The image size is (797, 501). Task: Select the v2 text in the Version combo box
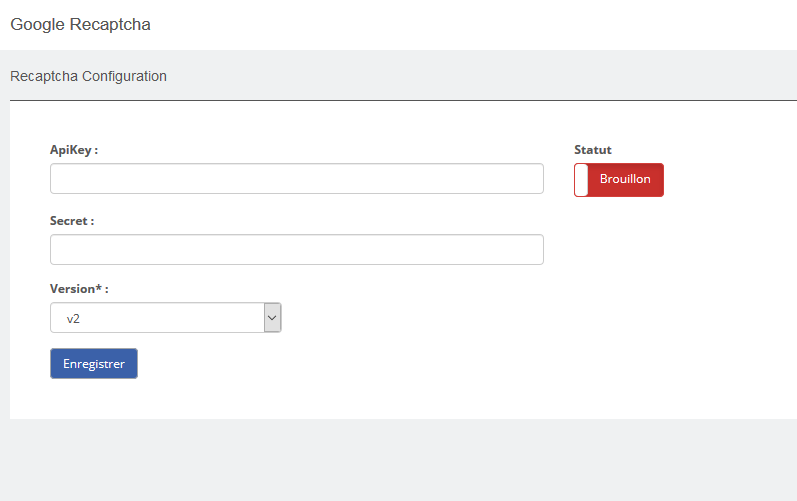(73, 319)
